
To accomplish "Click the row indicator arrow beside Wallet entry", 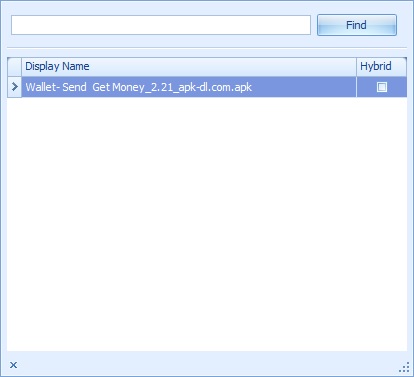I will coord(14,87).
